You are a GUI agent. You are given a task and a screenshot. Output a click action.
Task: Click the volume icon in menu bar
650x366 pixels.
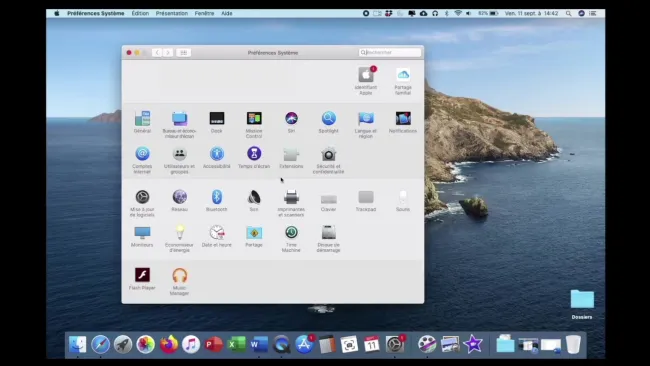[468, 13]
